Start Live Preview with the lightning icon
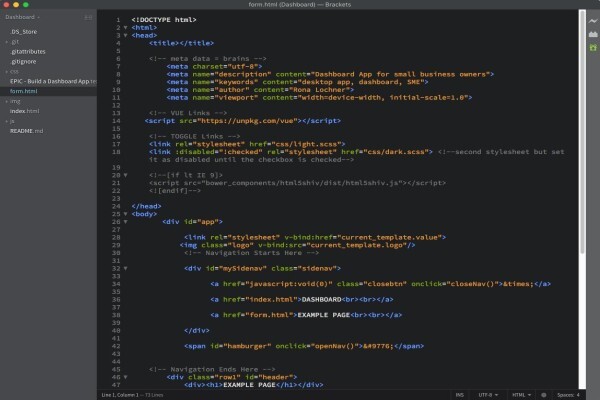The width and height of the screenshot is (600, 400). click(593, 21)
